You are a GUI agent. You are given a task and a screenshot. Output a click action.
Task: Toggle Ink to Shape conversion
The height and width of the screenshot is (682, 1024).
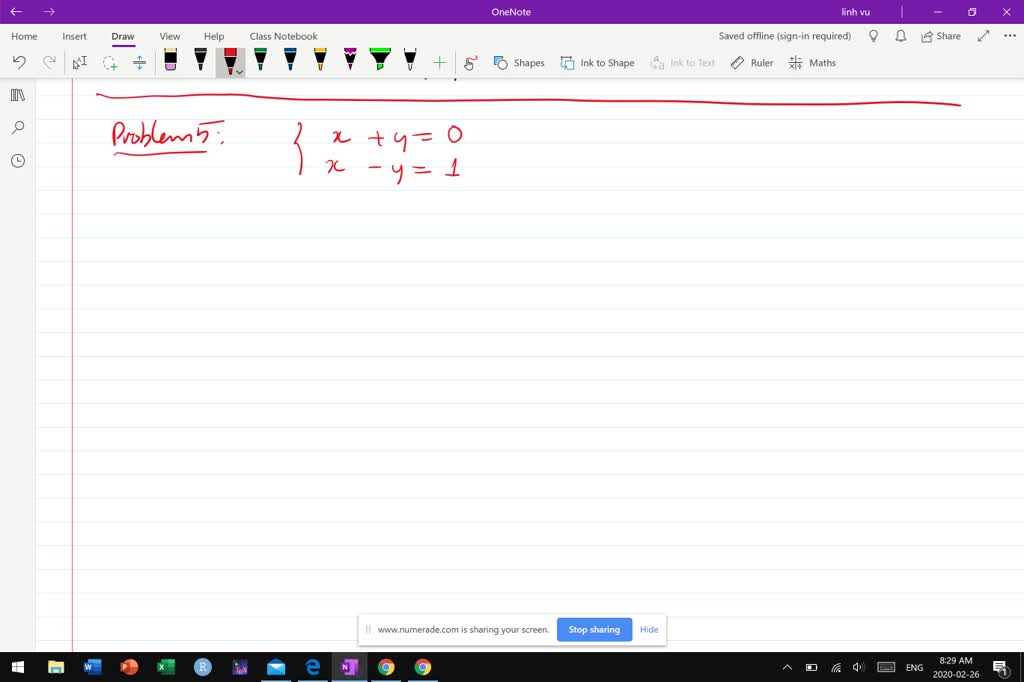coord(597,62)
